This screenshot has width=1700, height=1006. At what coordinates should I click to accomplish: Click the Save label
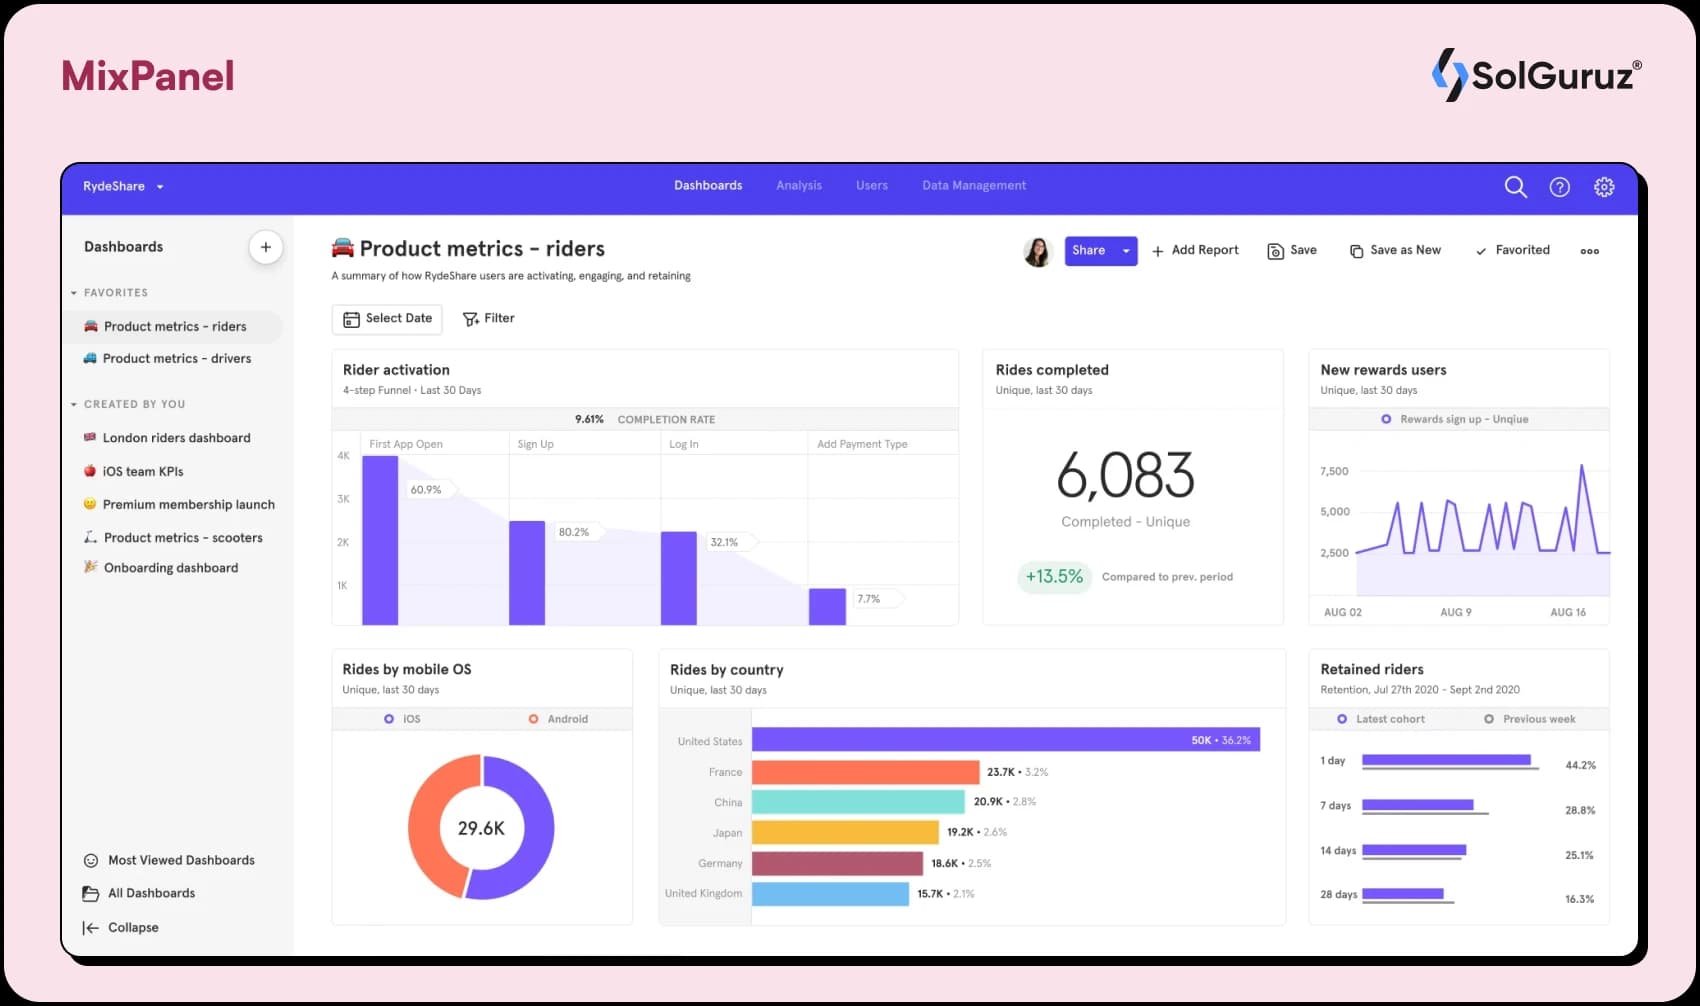(1303, 250)
